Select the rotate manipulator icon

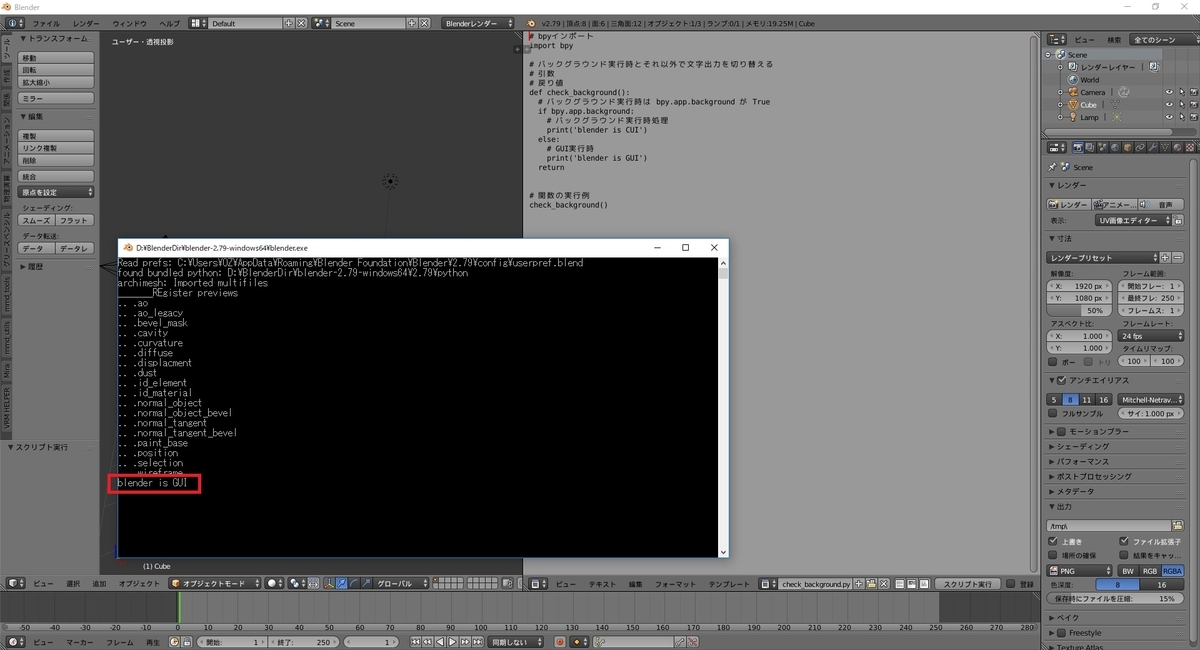click(354, 583)
